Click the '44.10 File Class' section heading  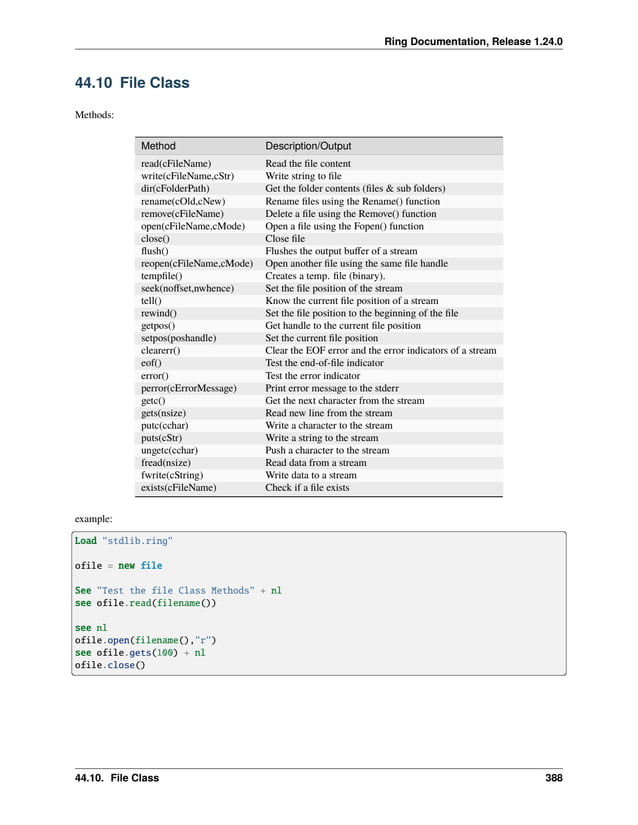[x=132, y=83]
